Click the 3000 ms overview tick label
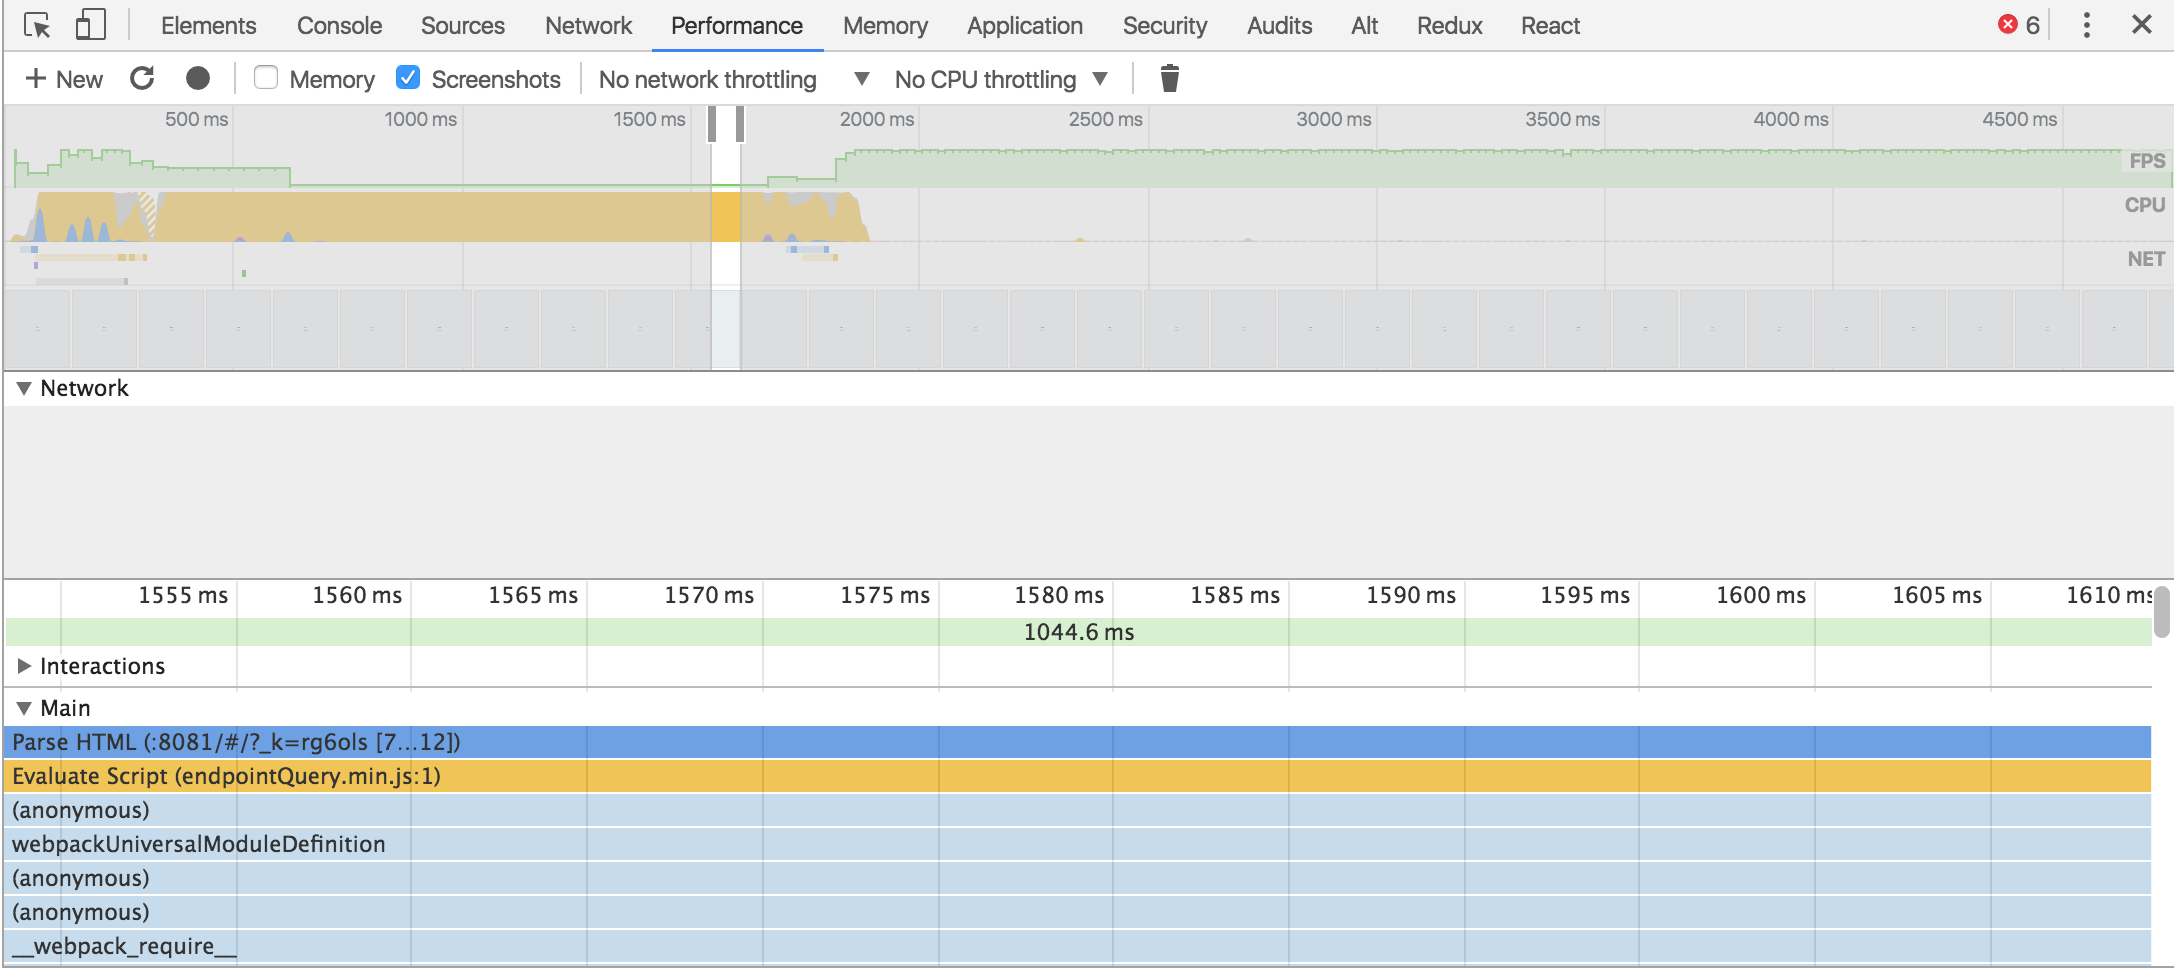This screenshot has height=968, width=2174. coord(1333,119)
